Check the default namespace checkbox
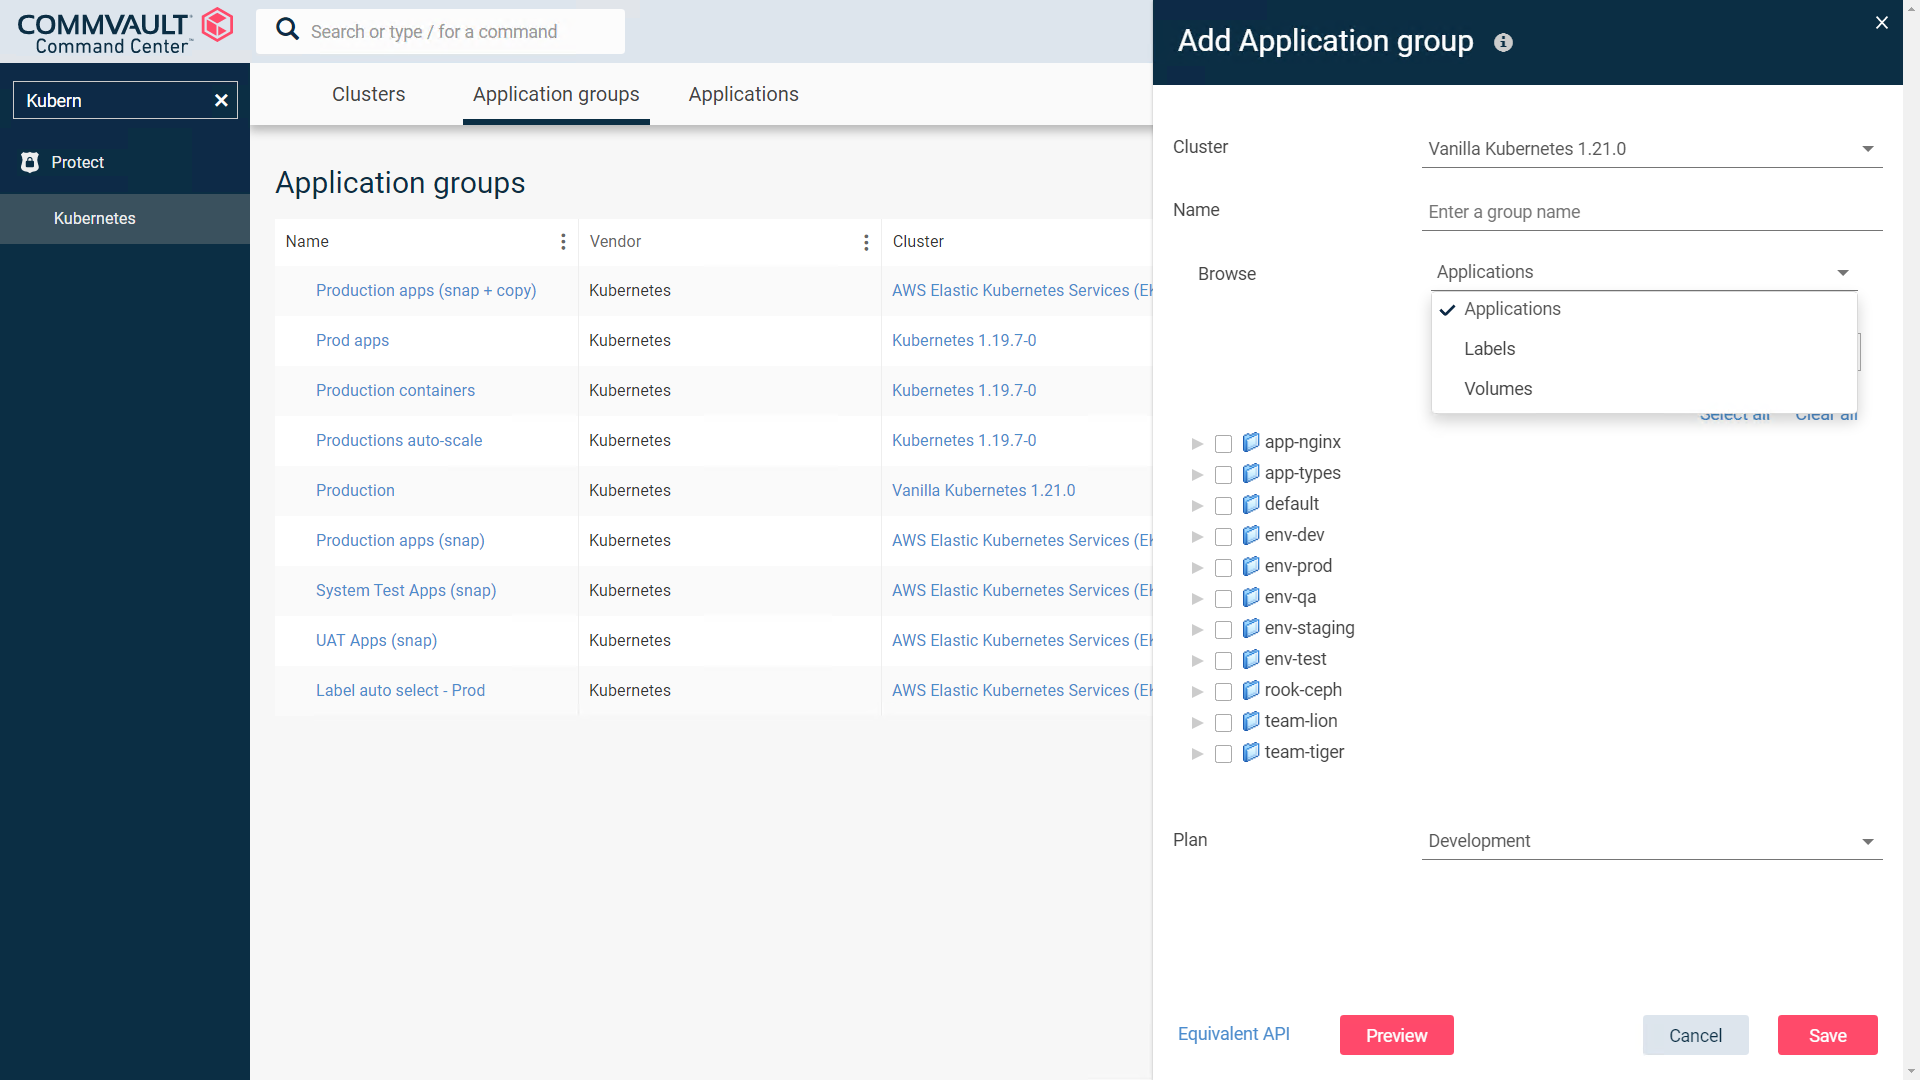 1223,506
